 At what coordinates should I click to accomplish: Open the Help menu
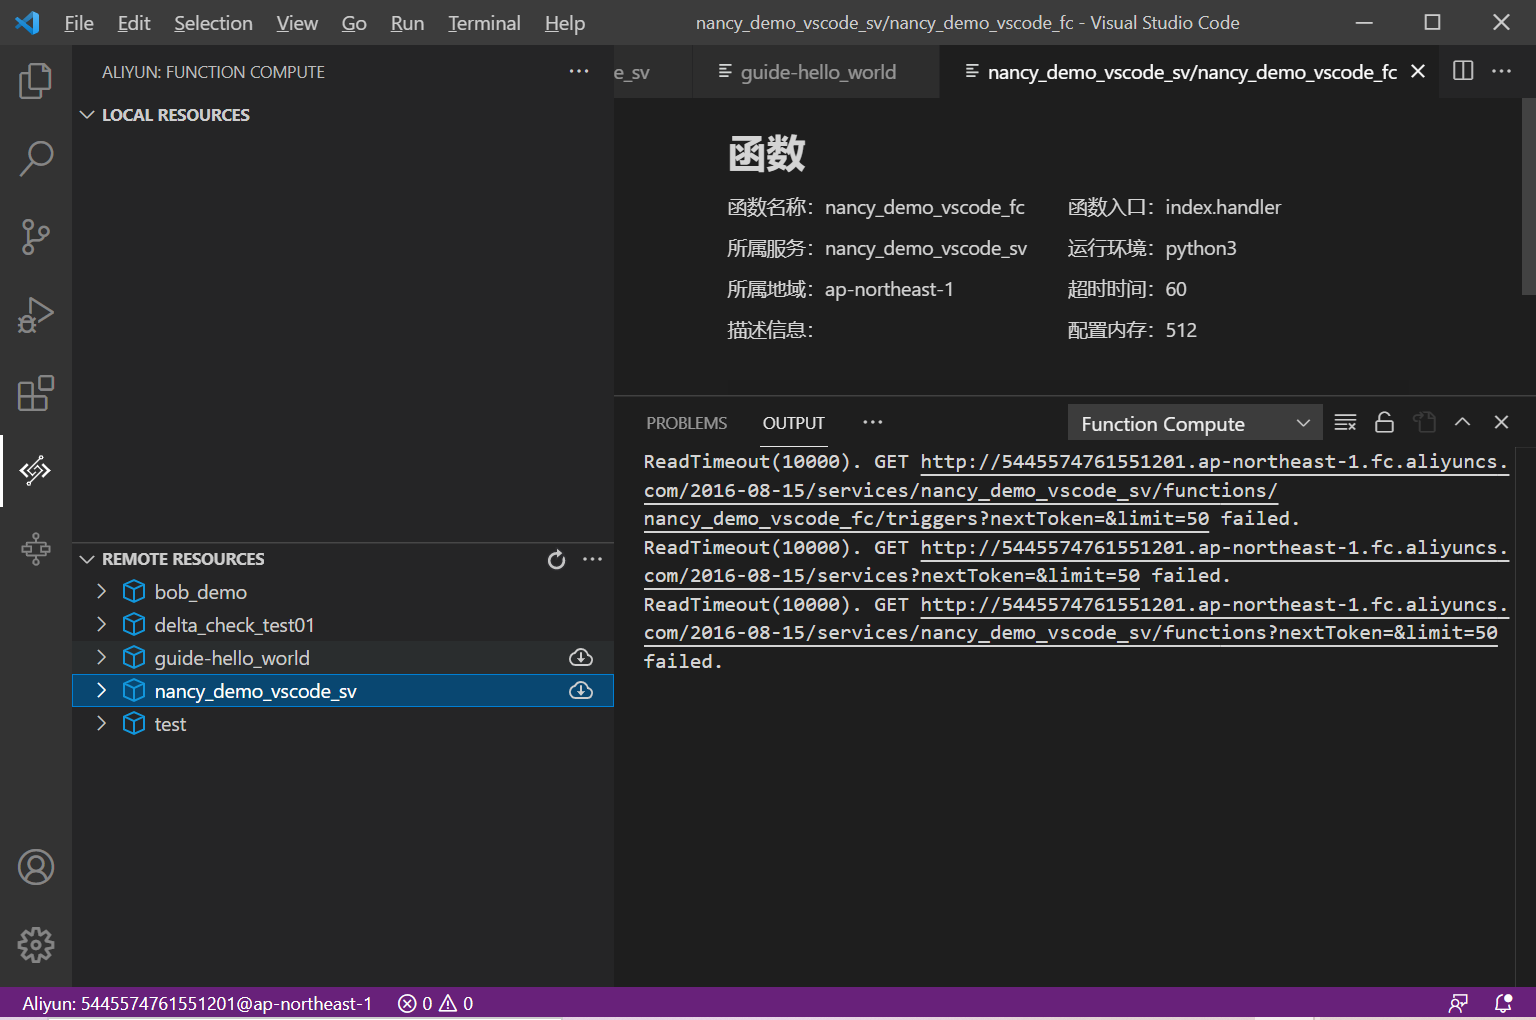(x=565, y=23)
